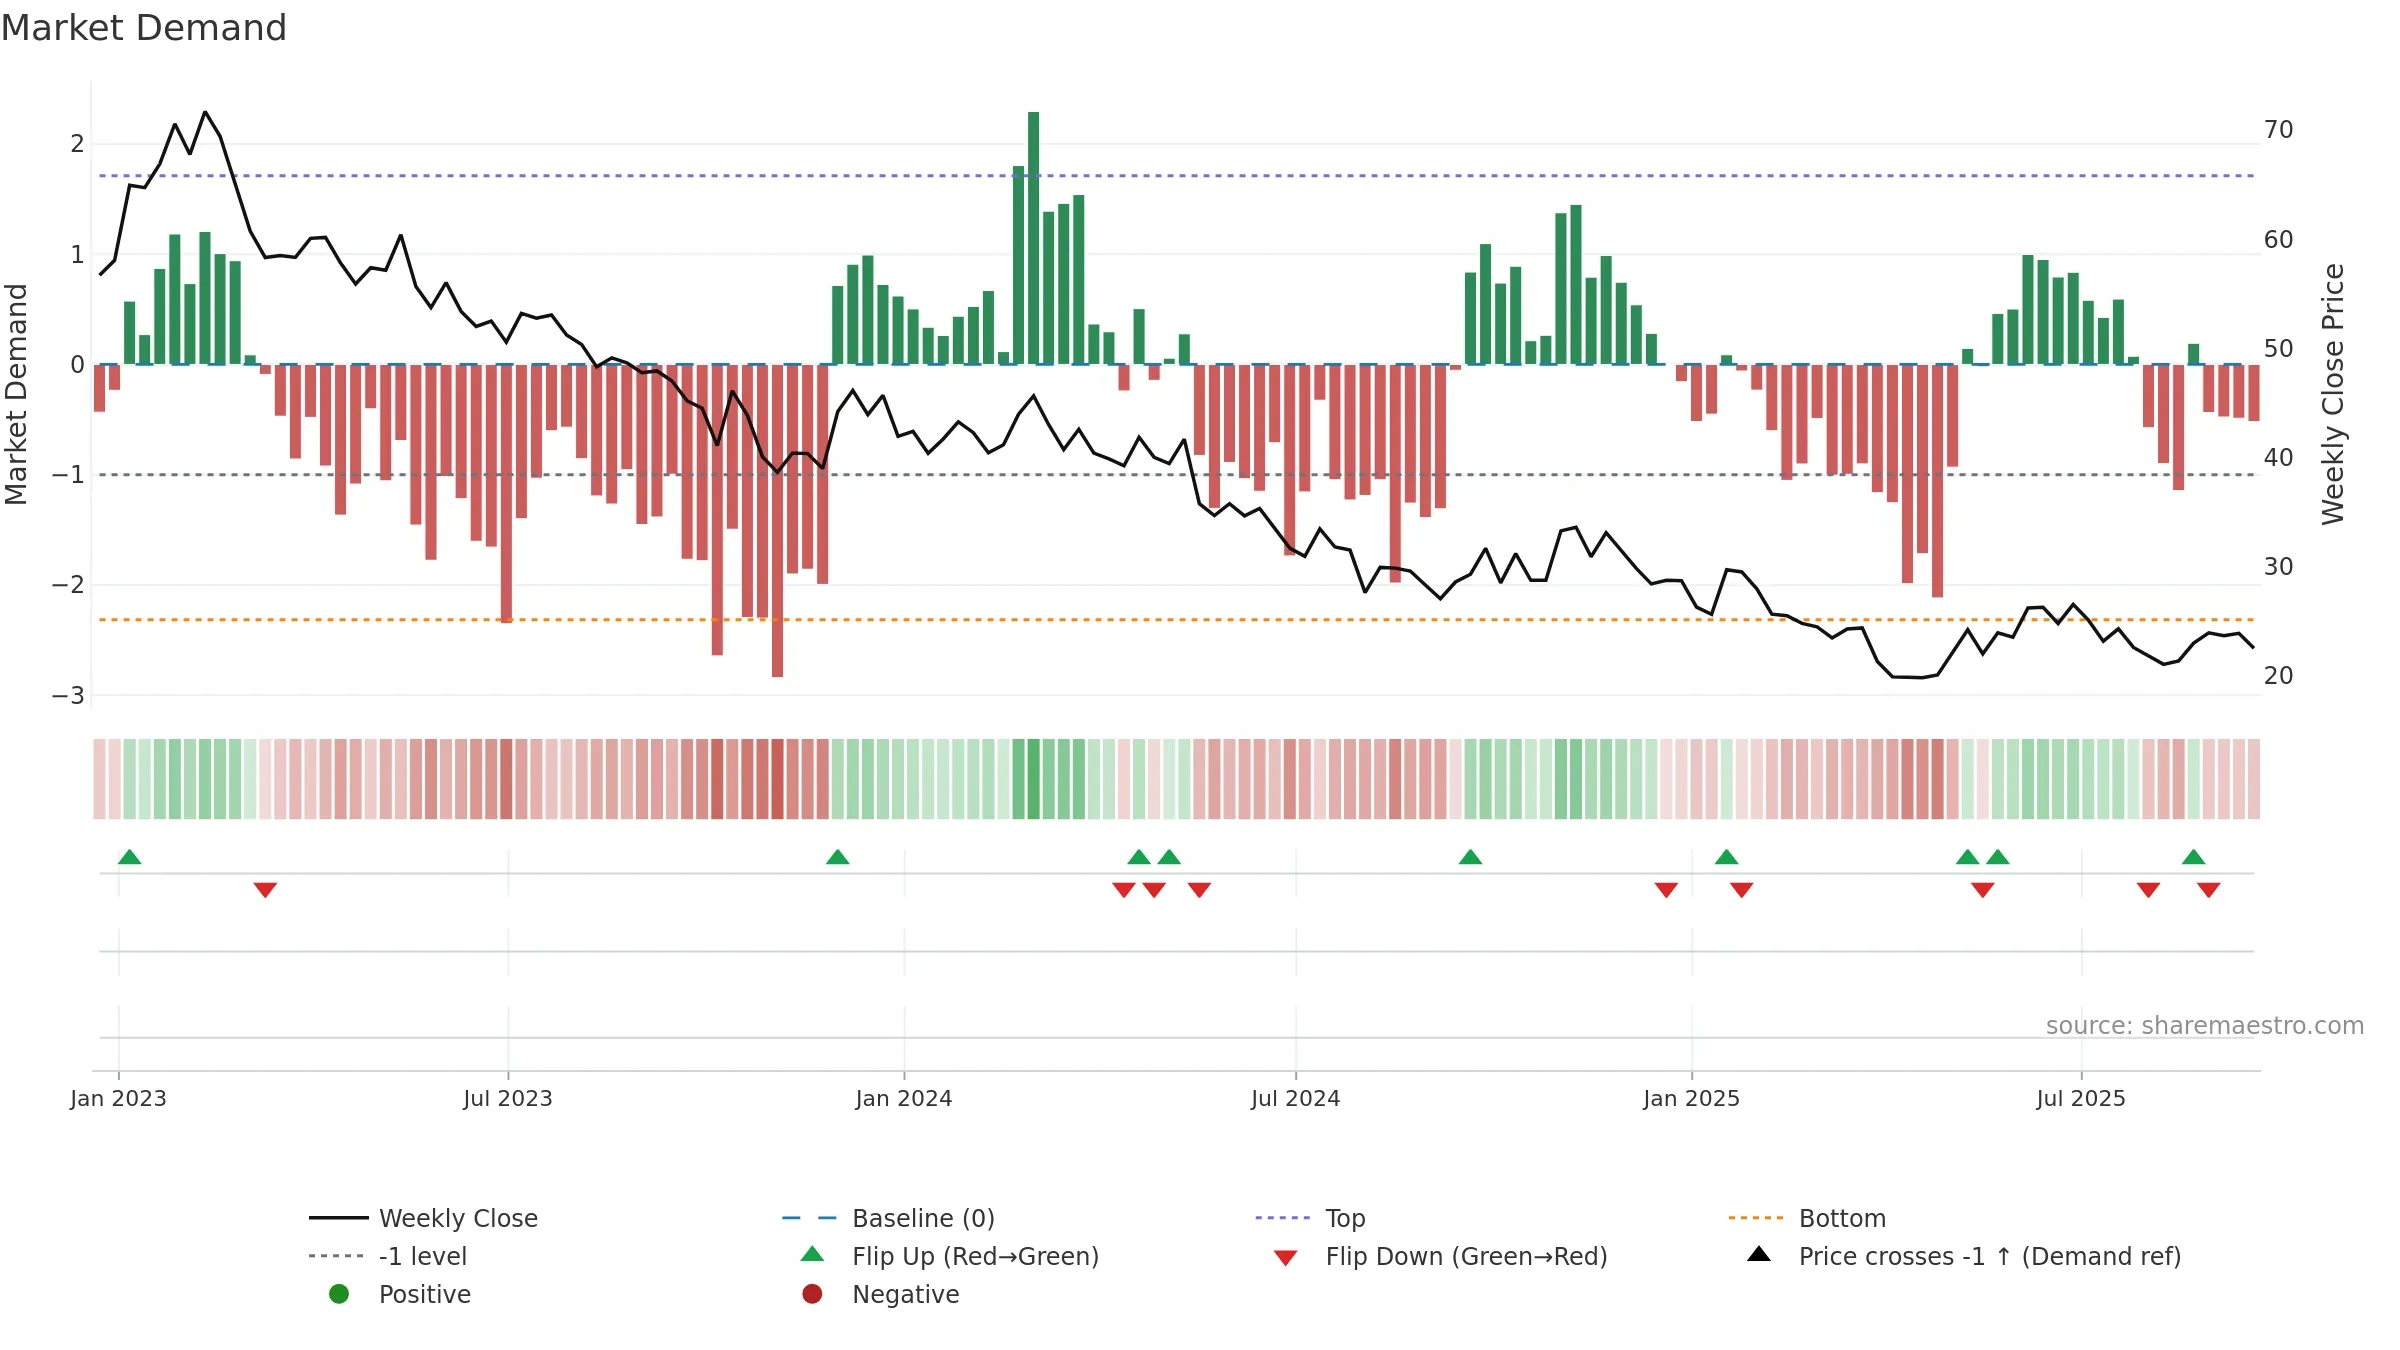Click the Jul 2025 x-axis label

tap(2081, 1098)
